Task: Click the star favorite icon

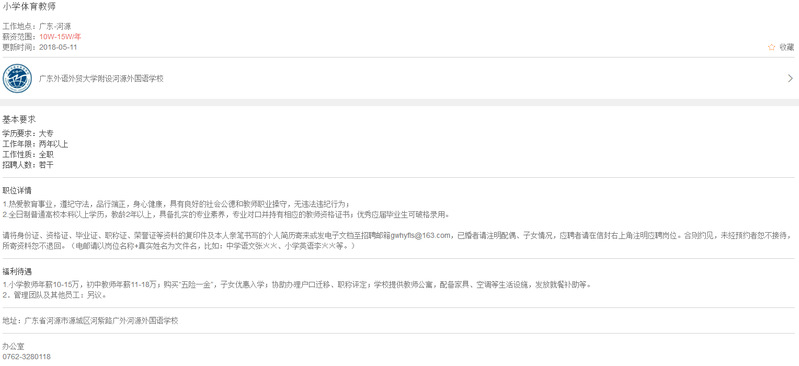Action: click(771, 47)
